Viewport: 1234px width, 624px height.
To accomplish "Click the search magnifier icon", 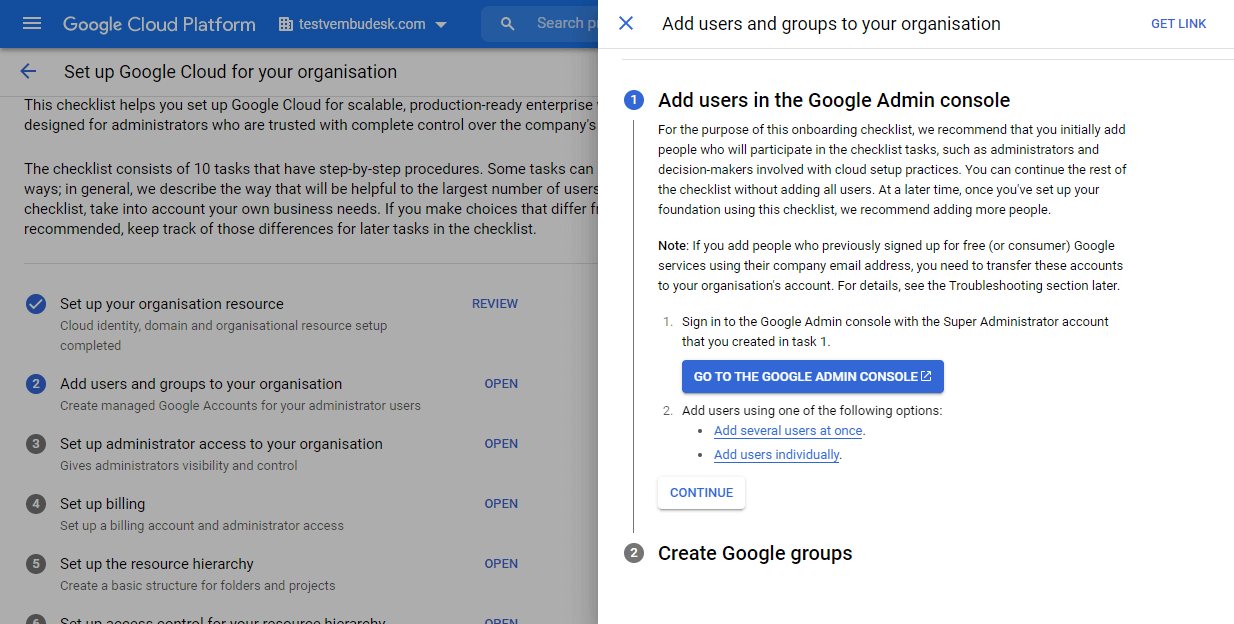I will [508, 23].
